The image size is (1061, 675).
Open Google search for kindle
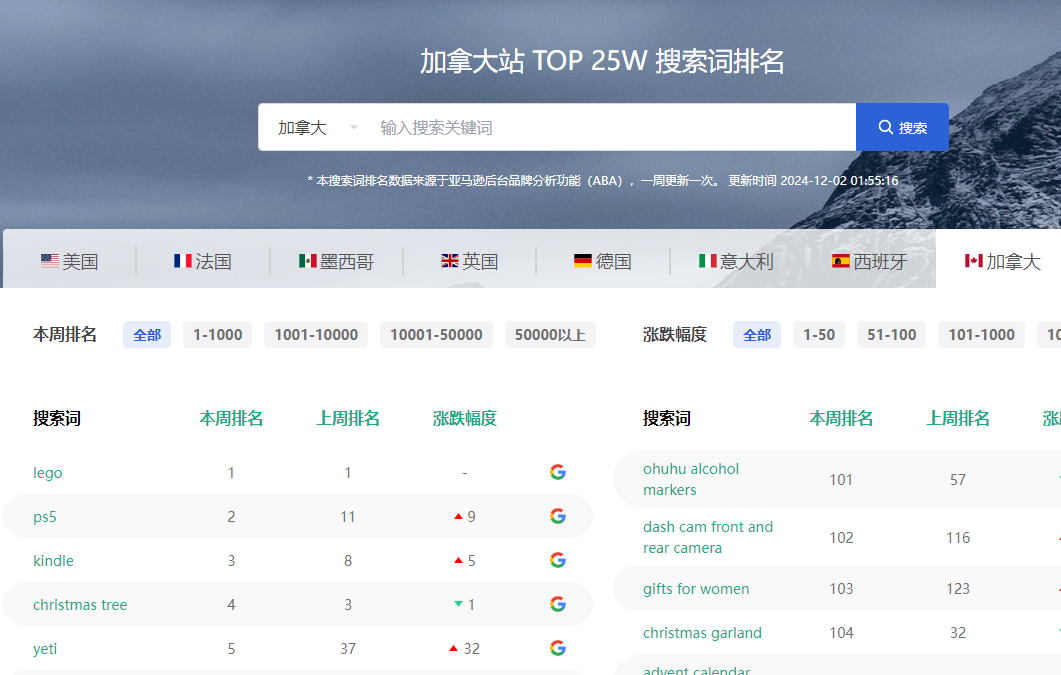point(558,560)
